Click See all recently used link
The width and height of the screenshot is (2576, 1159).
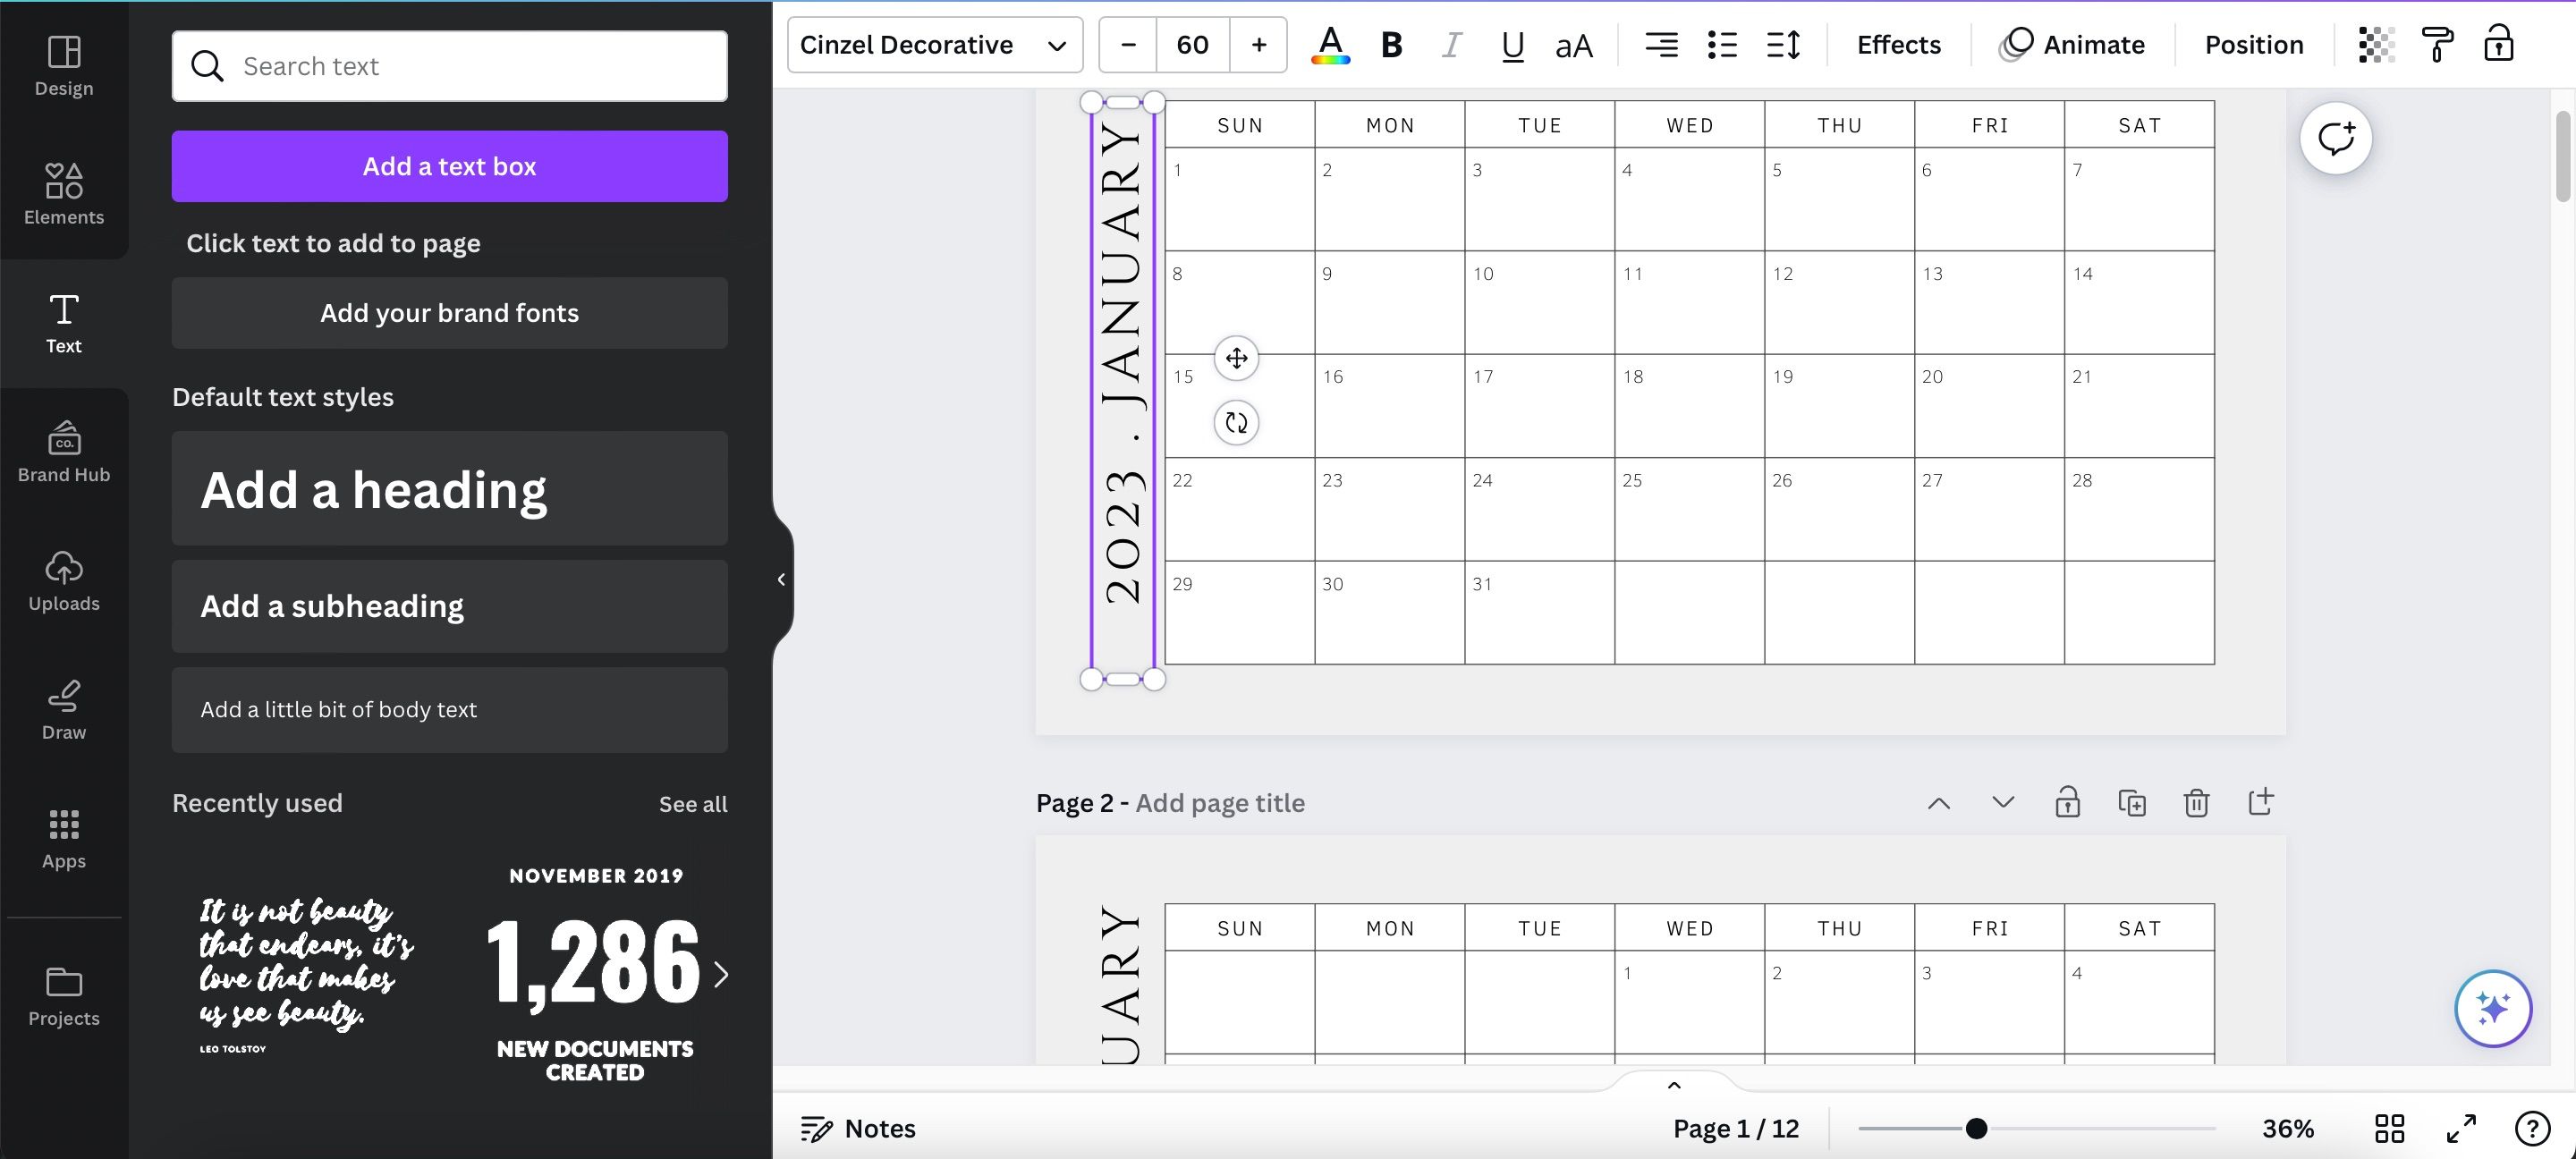click(692, 804)
